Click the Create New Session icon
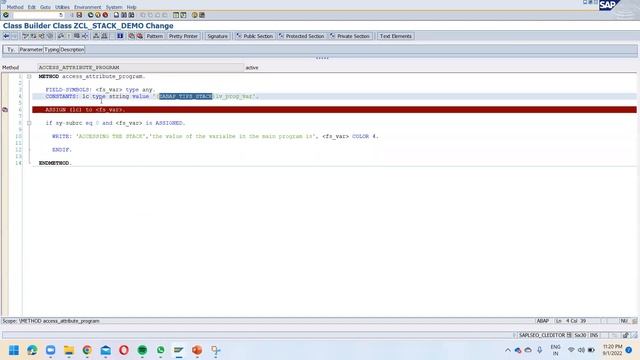Image resolution: width=640 pixels, height=360 pixels. point(176,15)
